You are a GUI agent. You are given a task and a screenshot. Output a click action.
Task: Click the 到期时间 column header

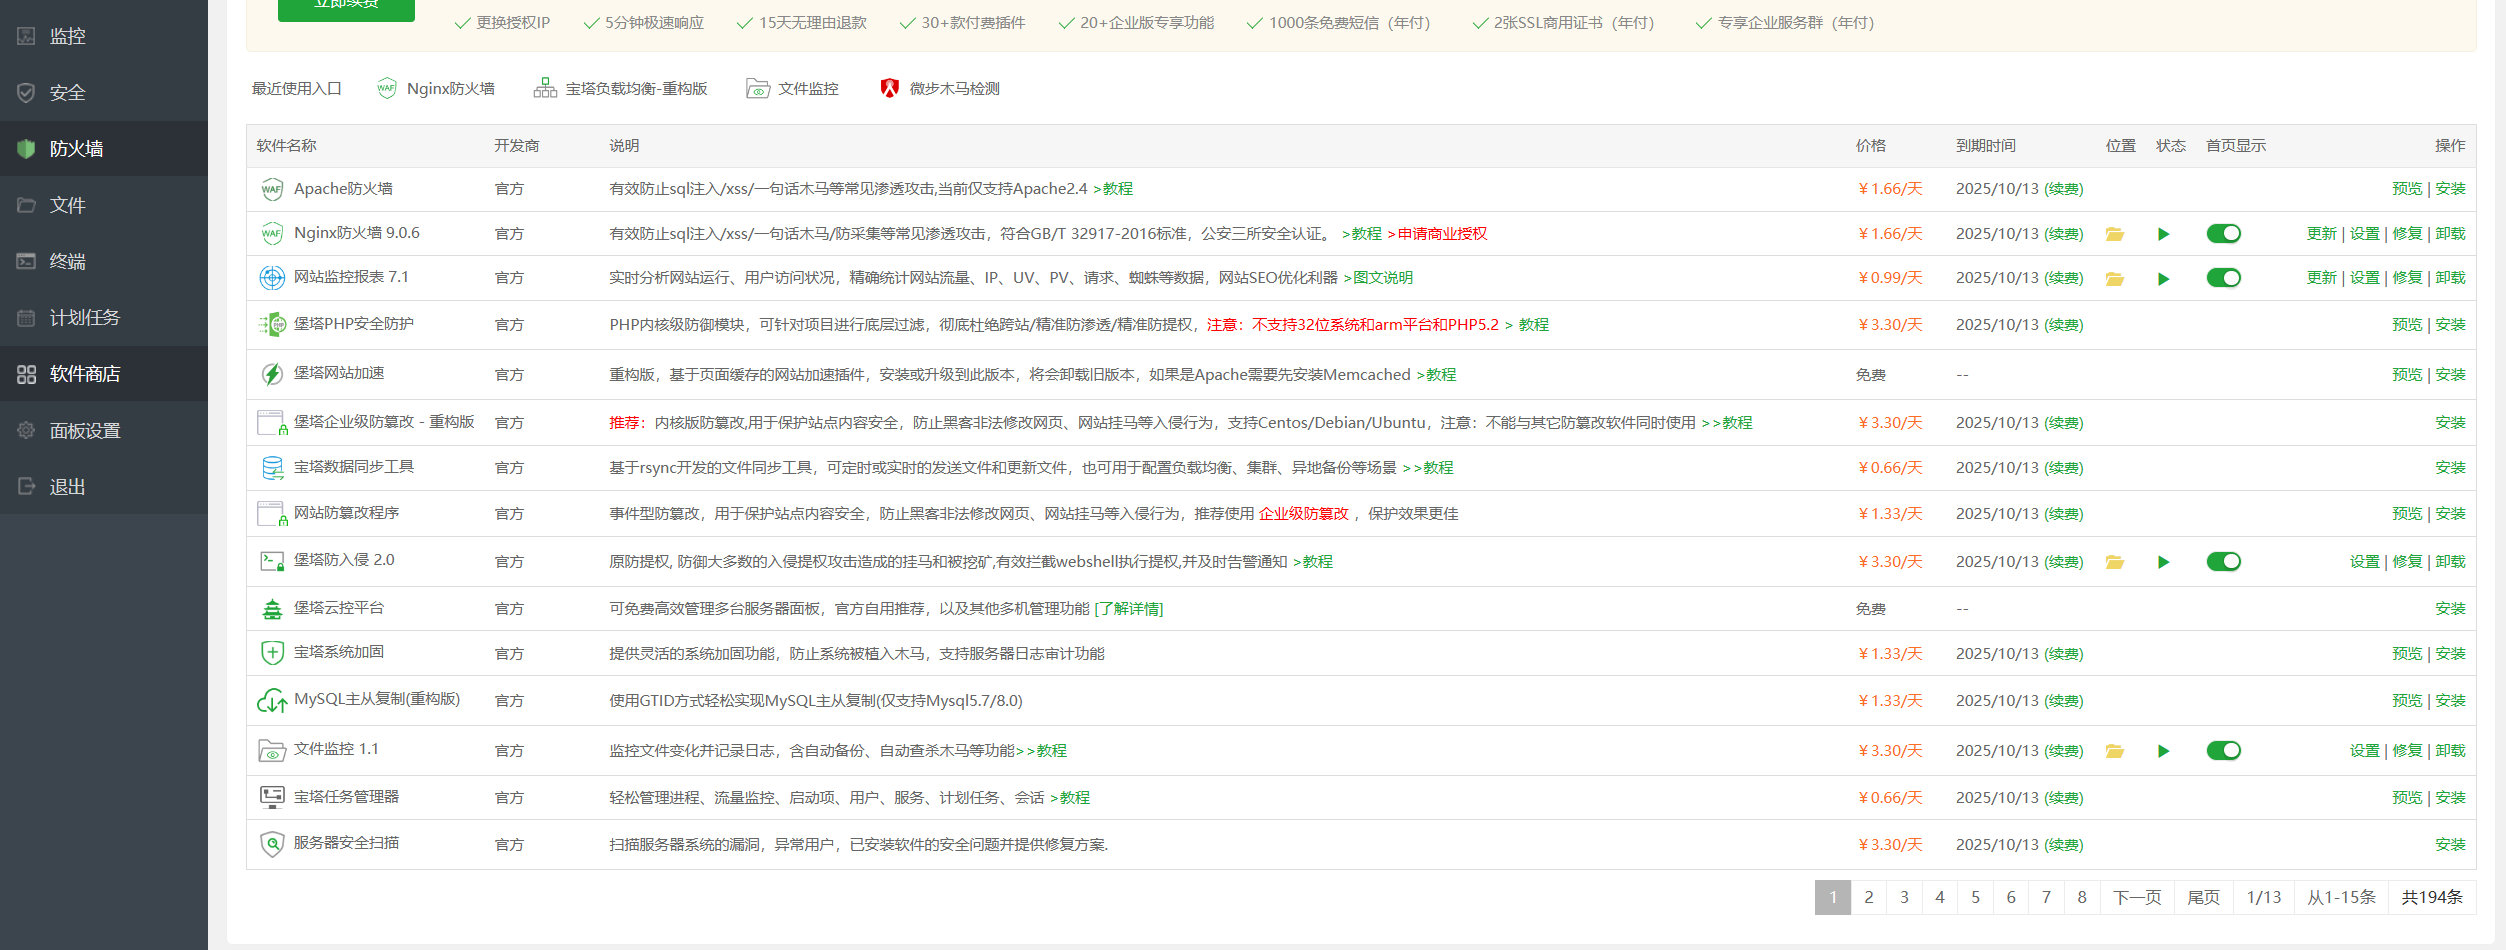(1986, 146)
